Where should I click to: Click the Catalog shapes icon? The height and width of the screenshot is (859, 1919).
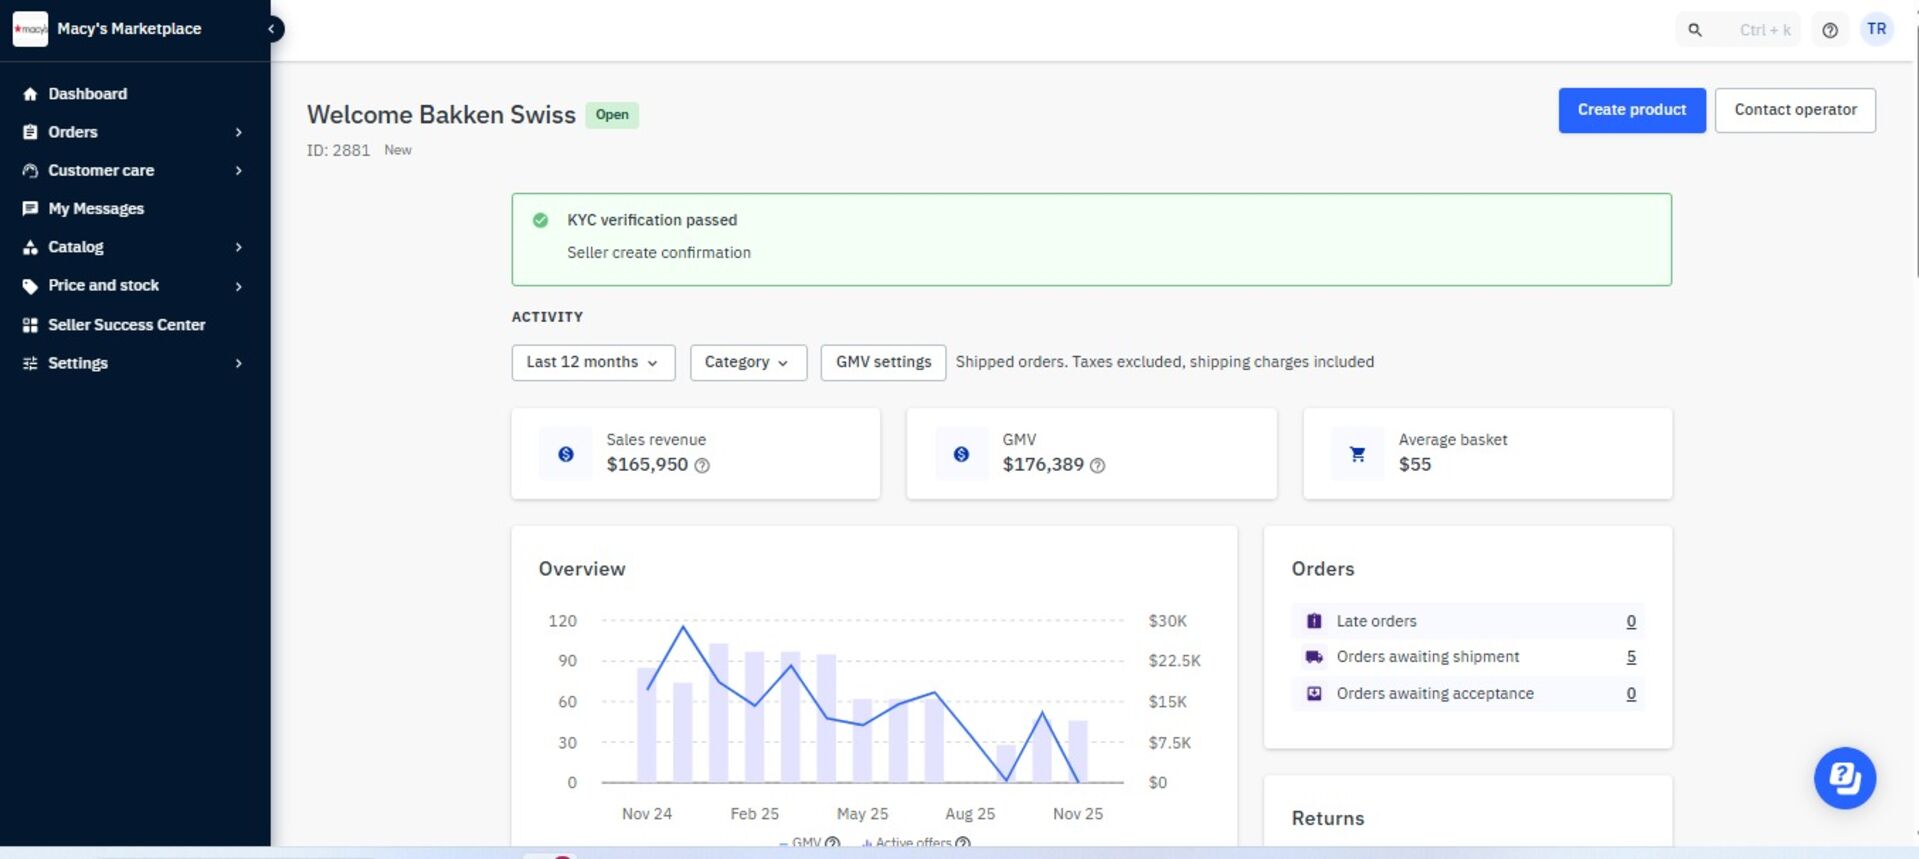point(30,247)
